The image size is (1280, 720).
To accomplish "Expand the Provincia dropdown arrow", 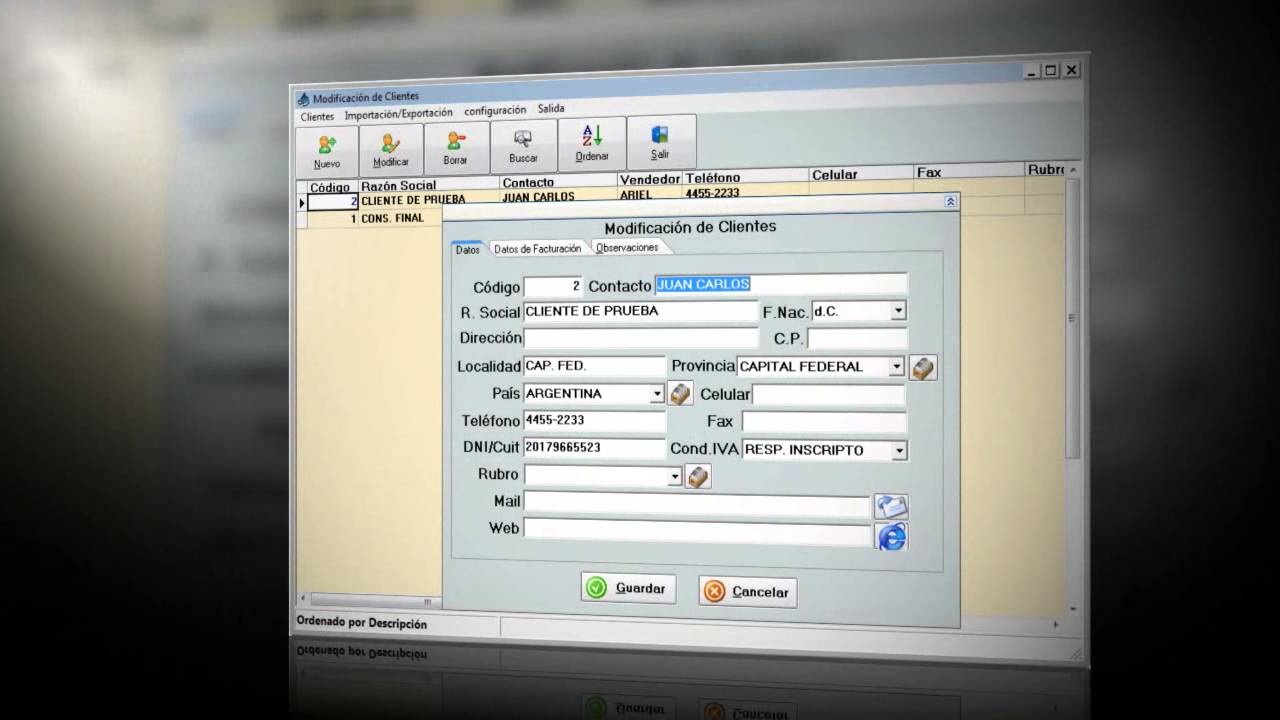I will (x=897, y=367).
